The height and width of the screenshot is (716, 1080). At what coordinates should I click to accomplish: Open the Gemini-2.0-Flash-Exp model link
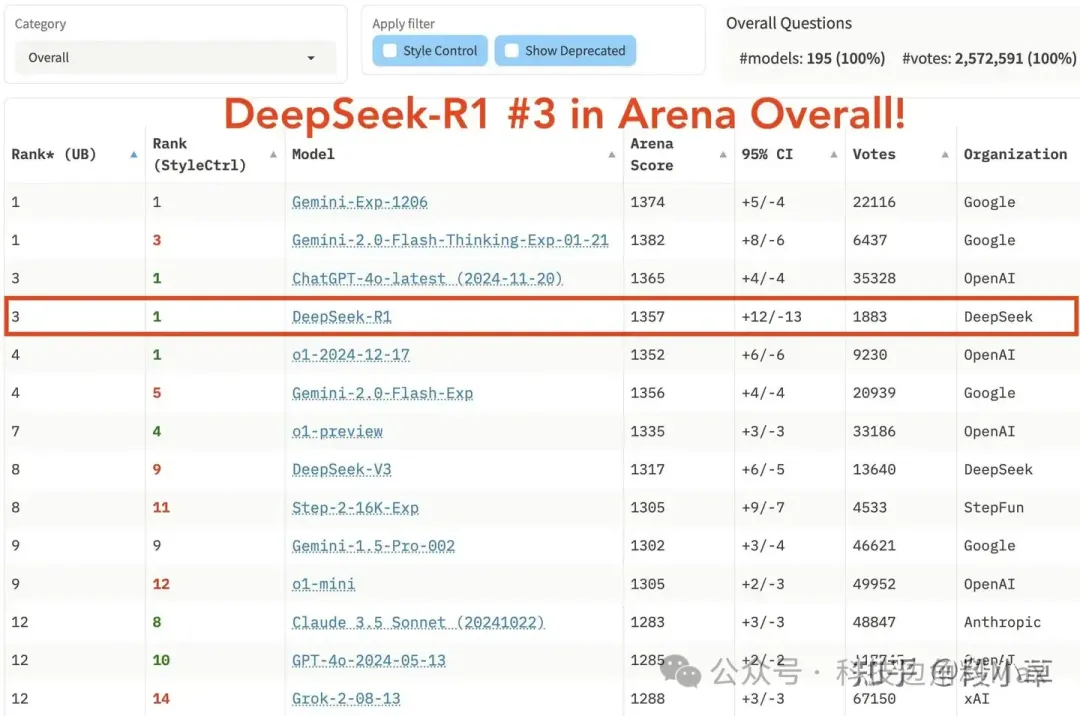pos(382,393)
